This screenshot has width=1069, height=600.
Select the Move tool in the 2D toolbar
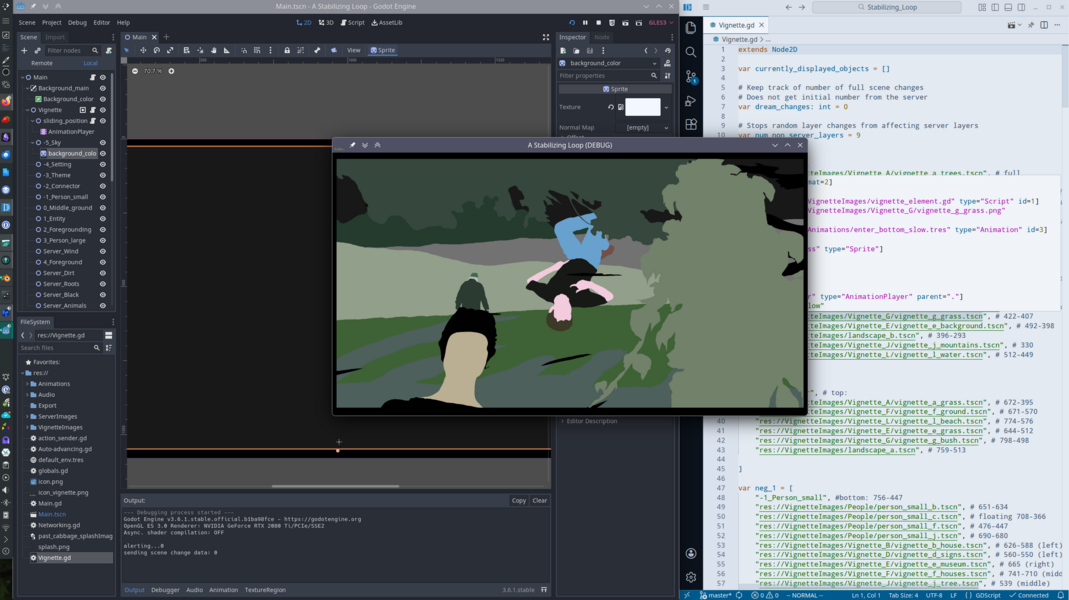pyautogui.click(x=144, y=48)
